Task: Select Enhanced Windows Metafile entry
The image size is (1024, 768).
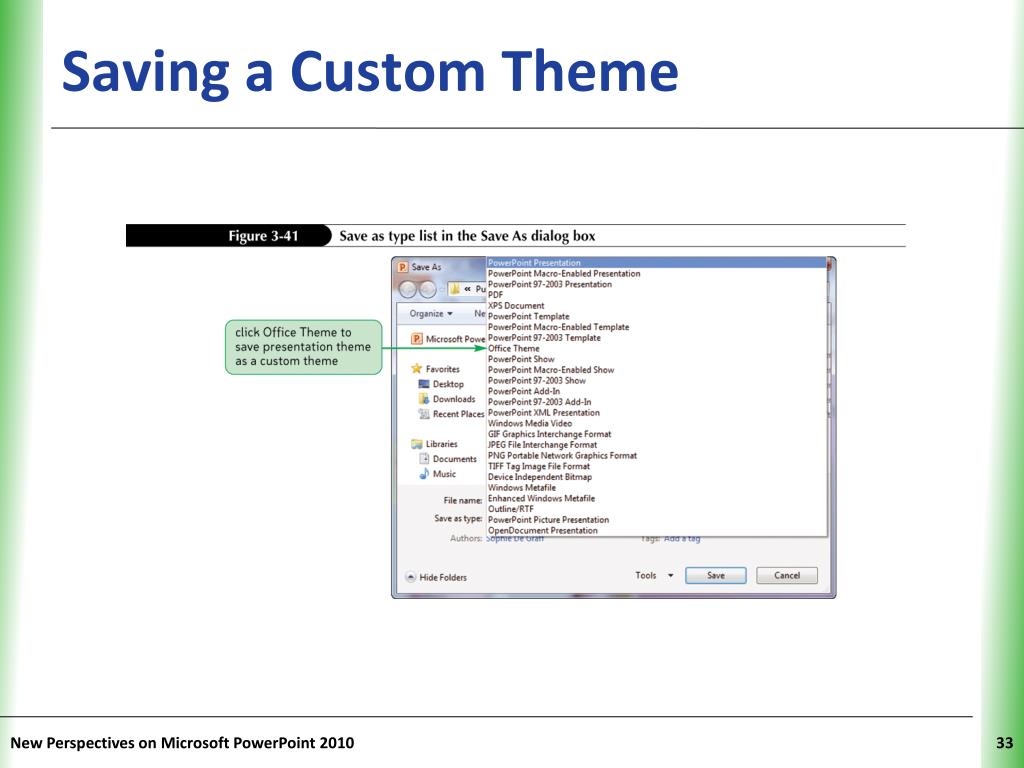Action: 656,498
